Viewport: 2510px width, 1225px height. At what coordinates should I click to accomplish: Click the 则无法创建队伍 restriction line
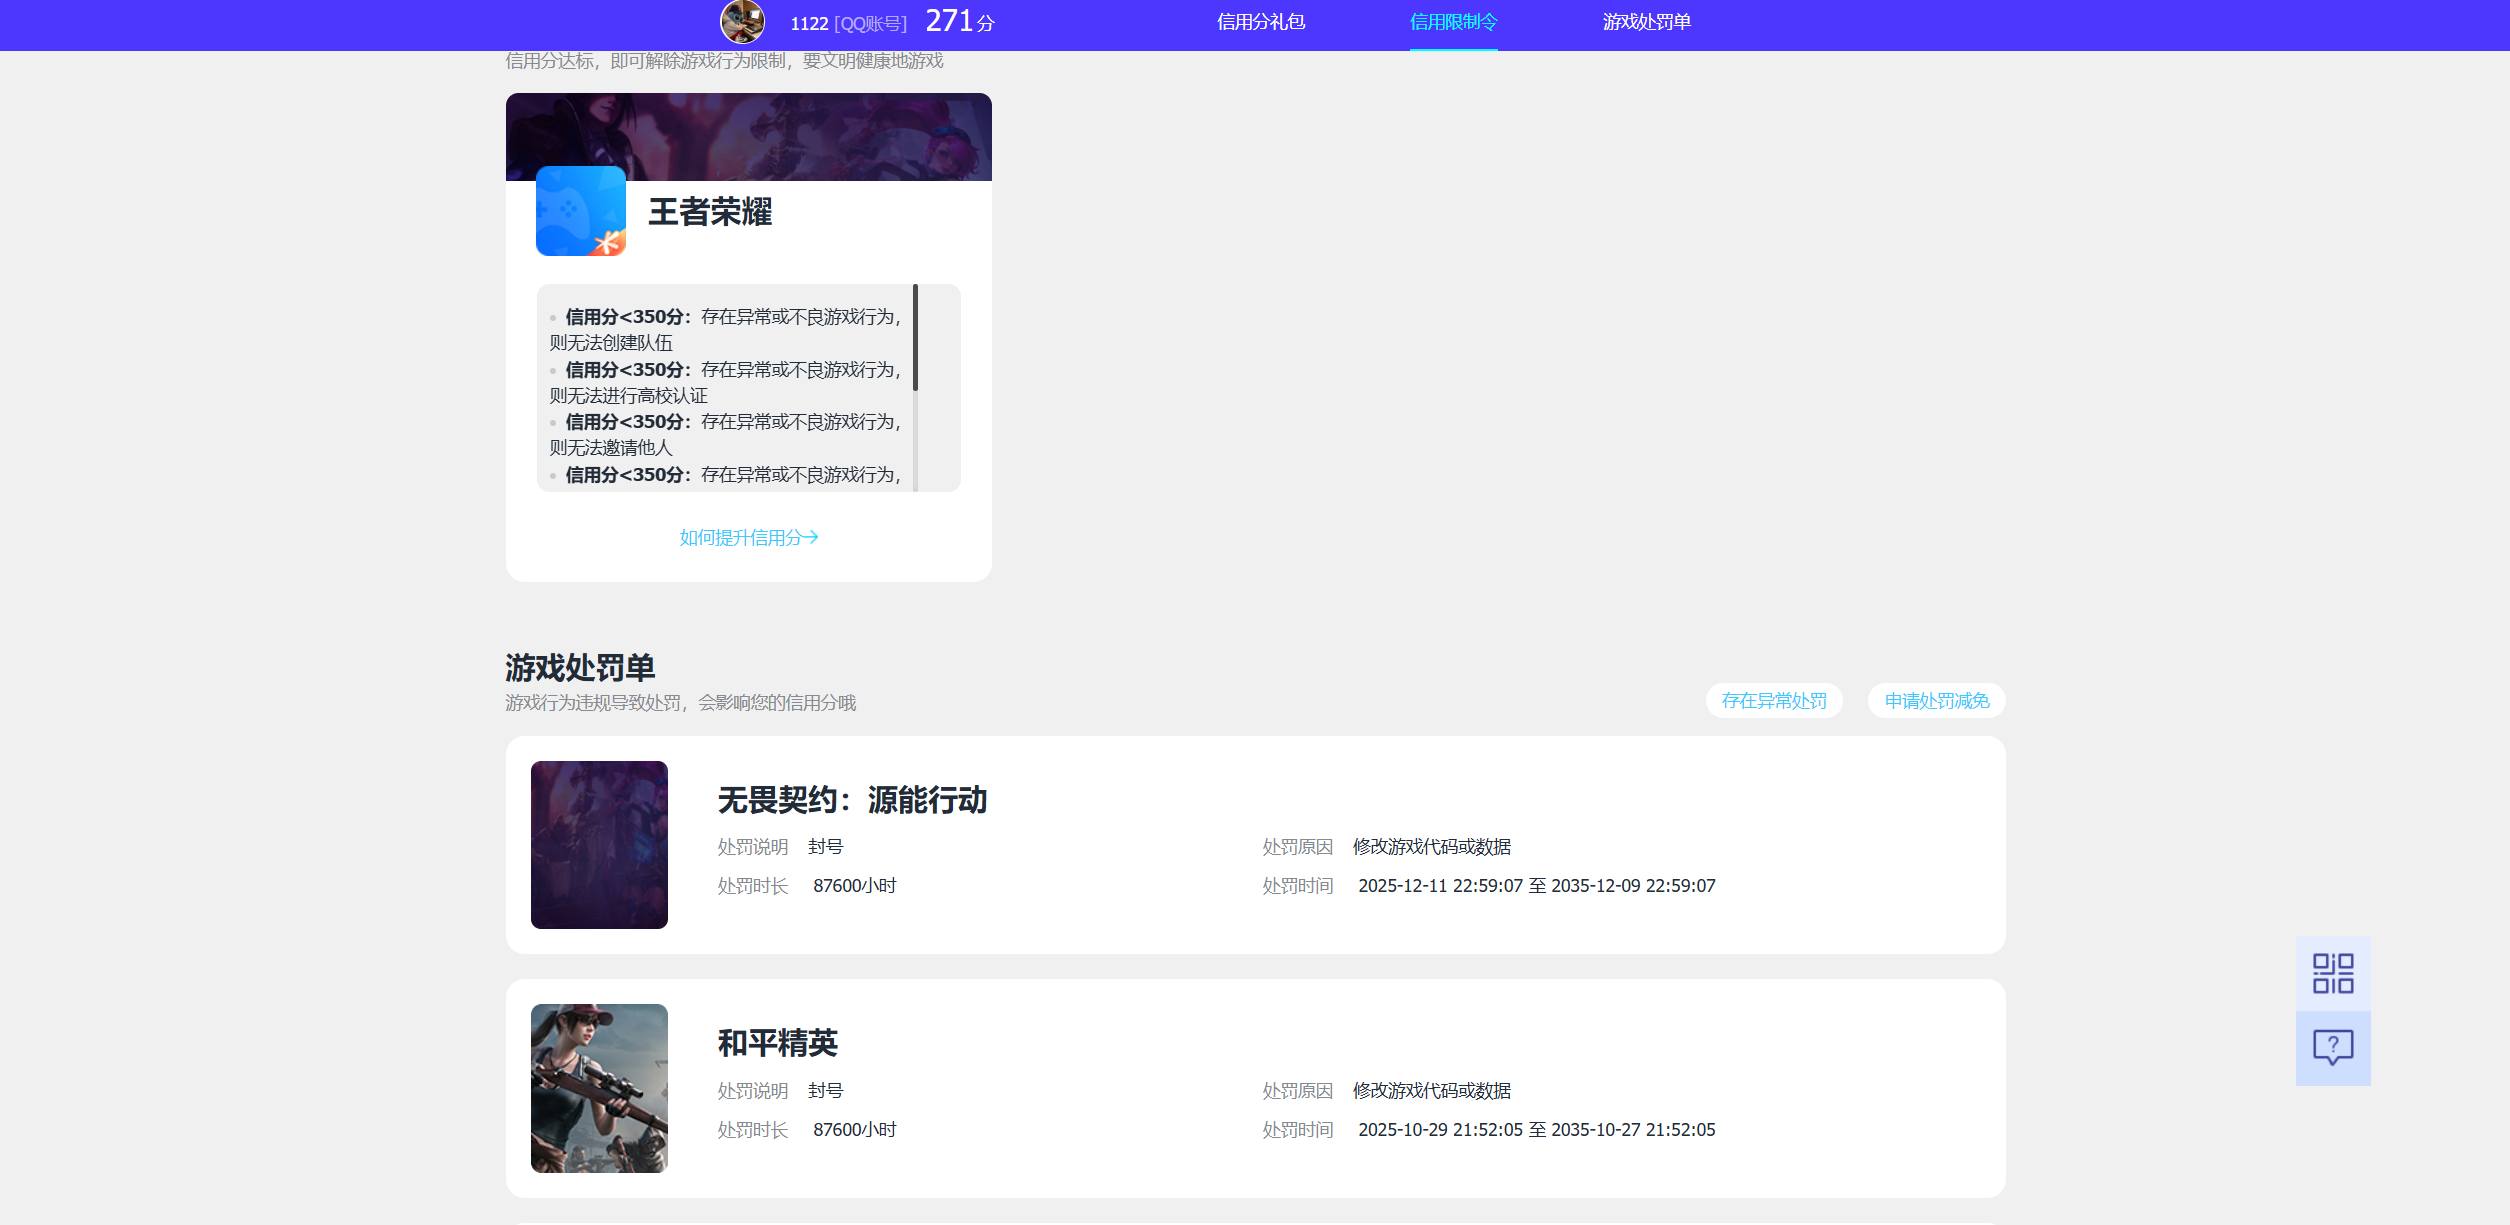(x=611, y=343)
